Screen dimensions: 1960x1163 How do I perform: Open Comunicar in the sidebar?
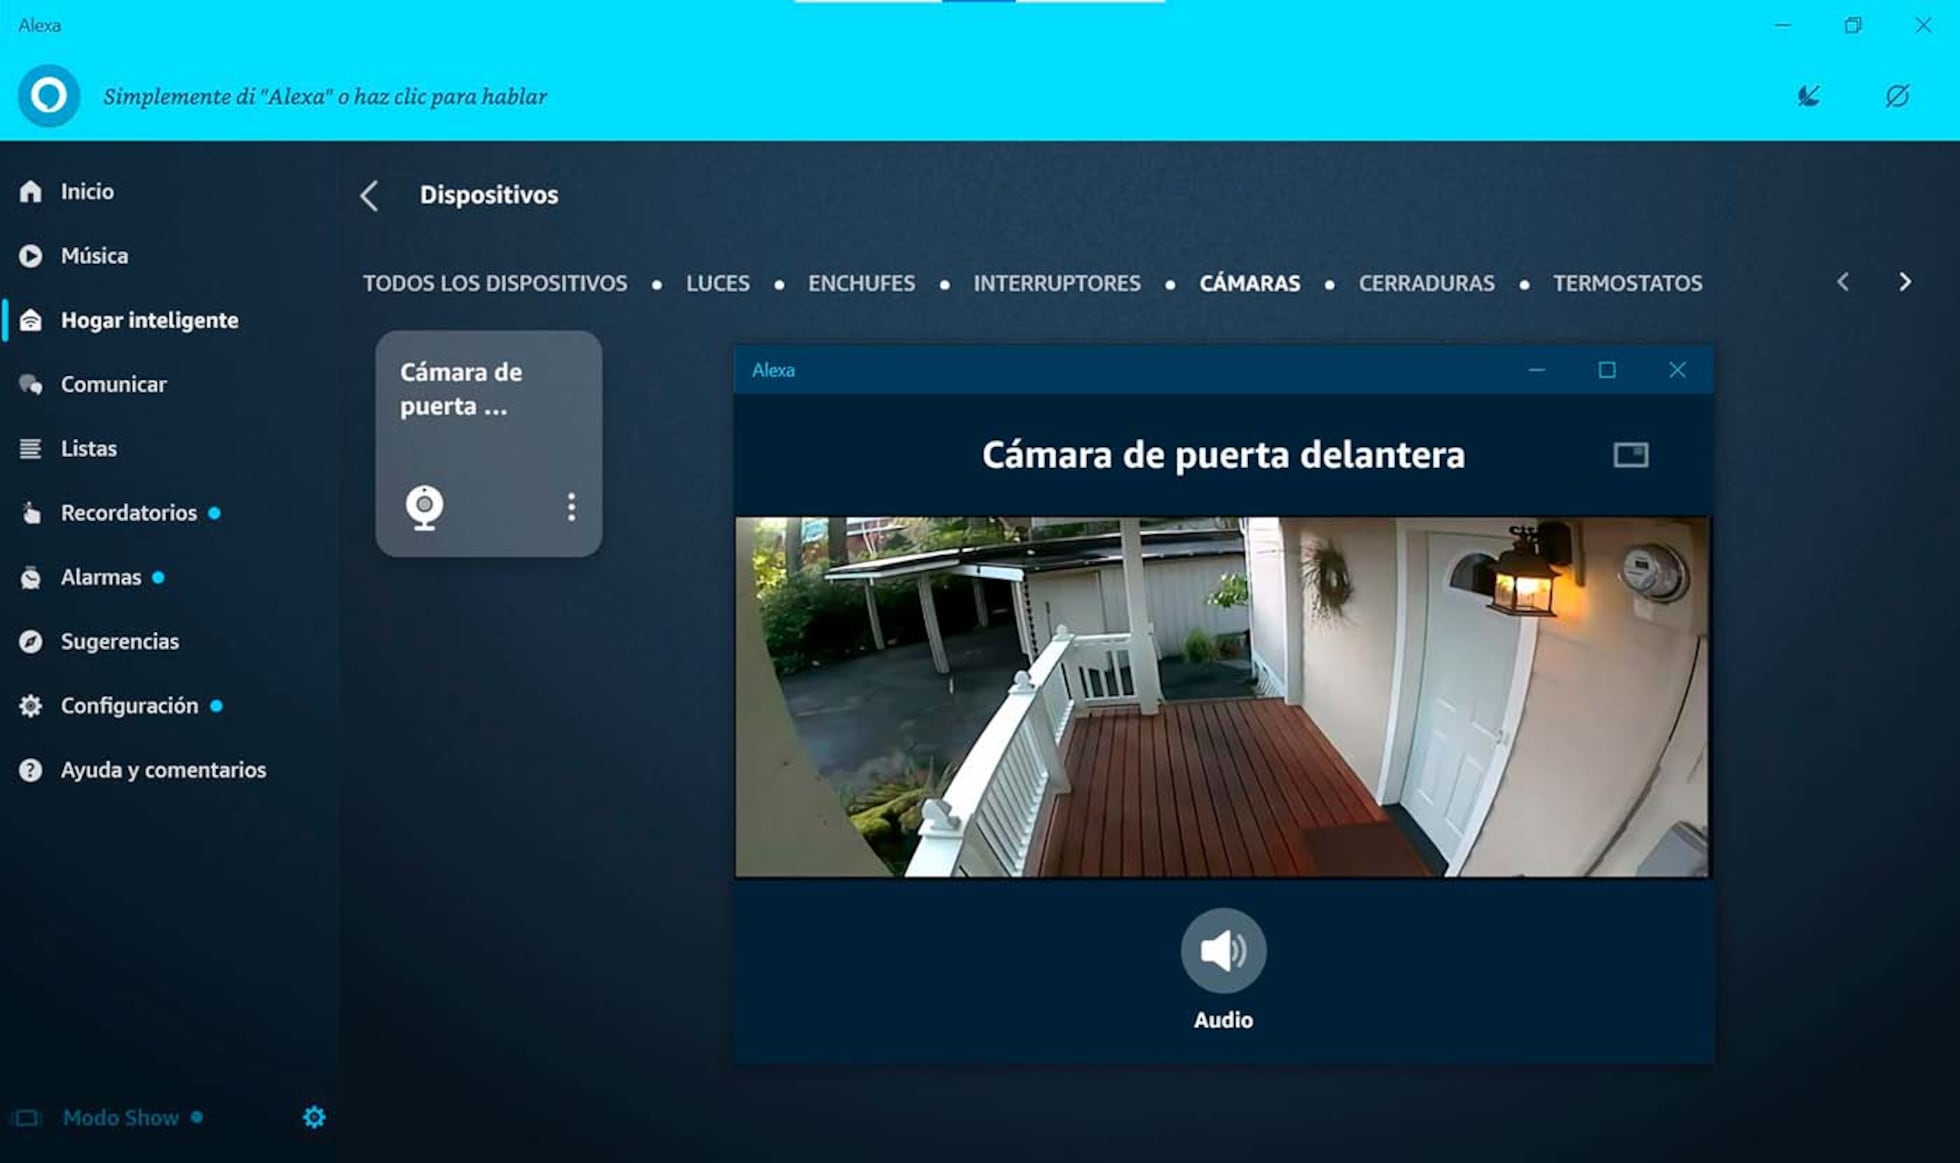point(114,384)
